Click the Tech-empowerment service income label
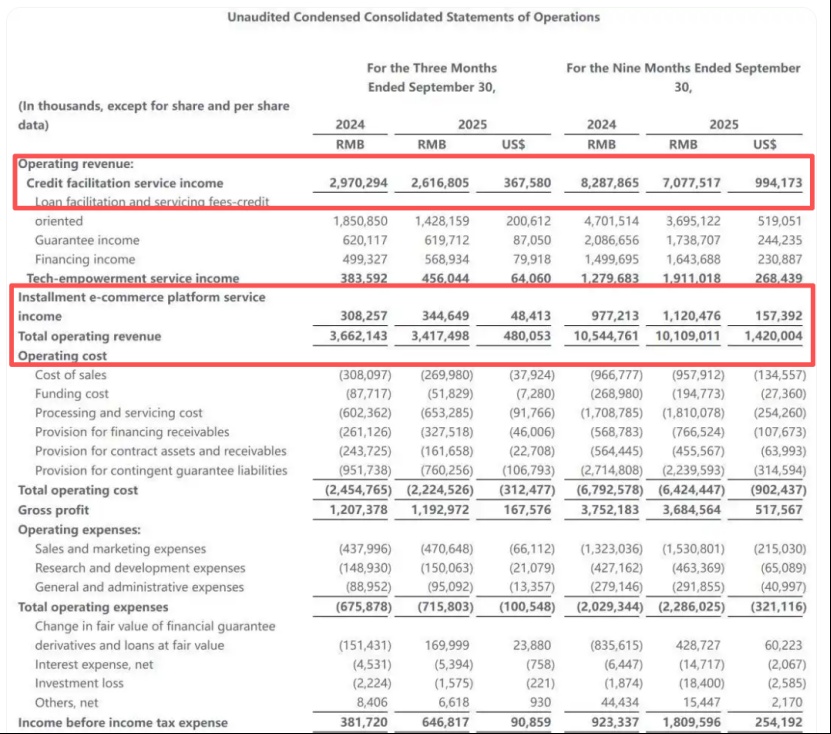The width and height of the screenshot is (831, 734). (x=133, y=278)
